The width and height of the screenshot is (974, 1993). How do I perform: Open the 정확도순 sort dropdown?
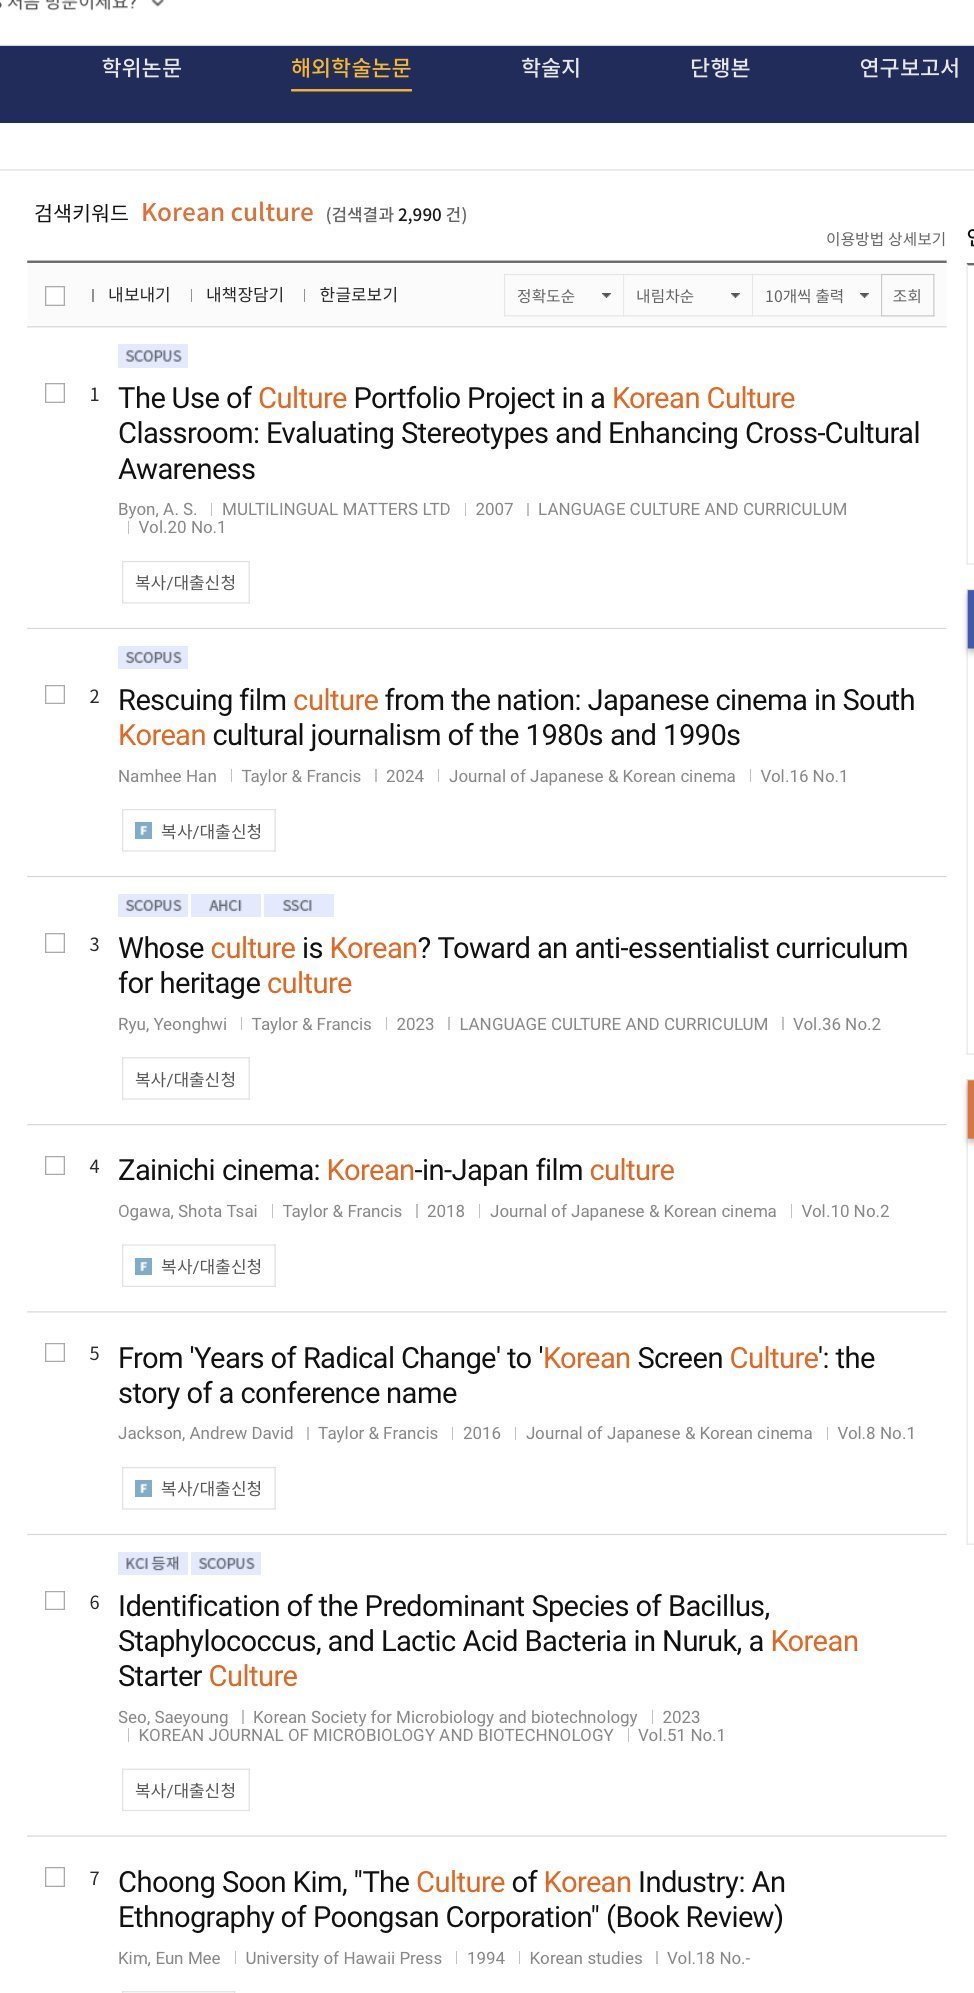tap(563, 296)
